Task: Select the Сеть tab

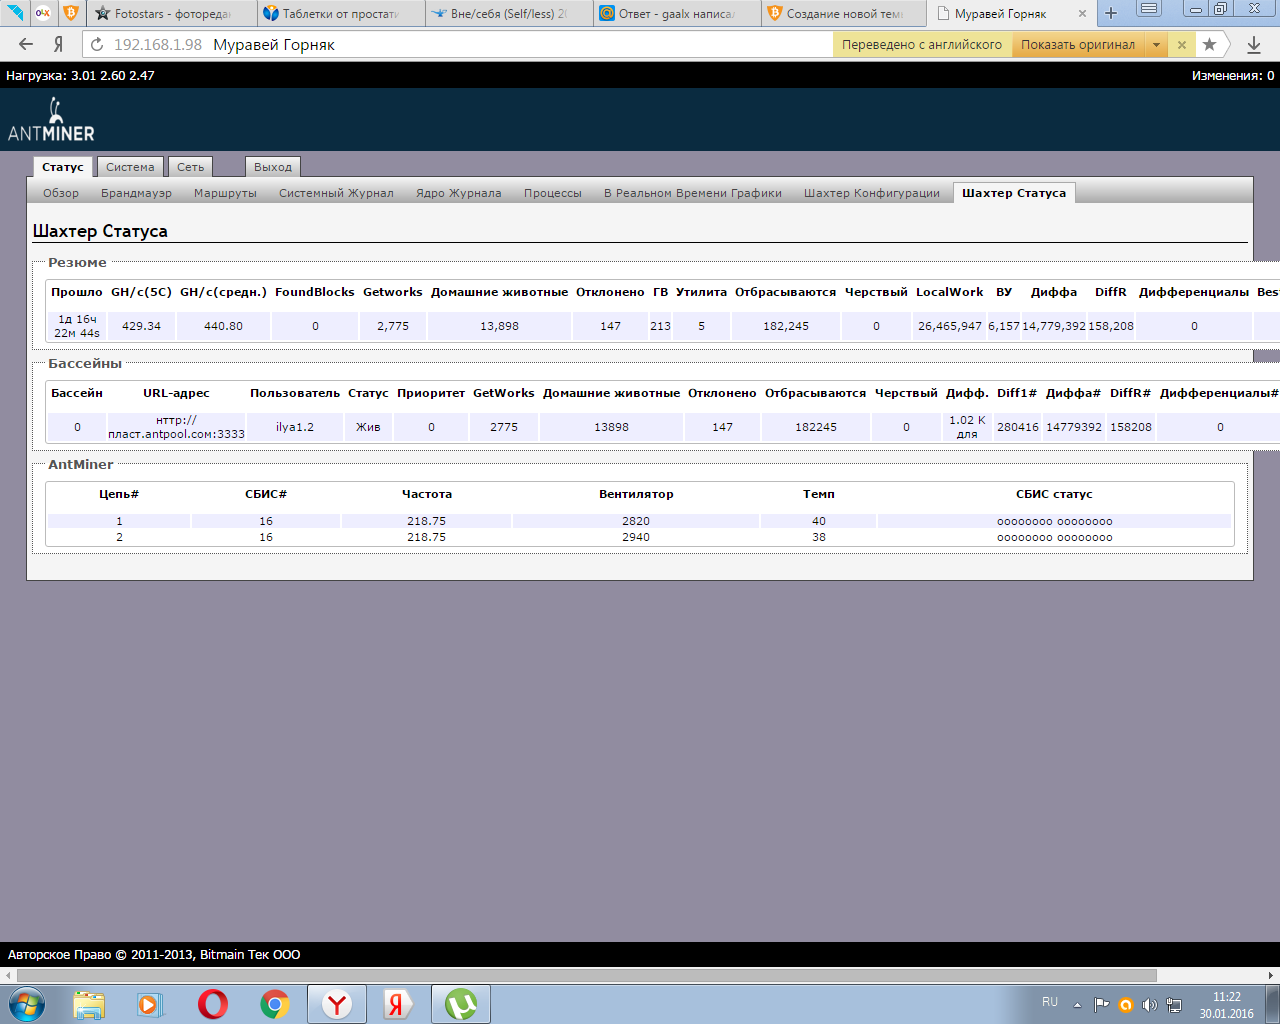Action: pos(190,167)
